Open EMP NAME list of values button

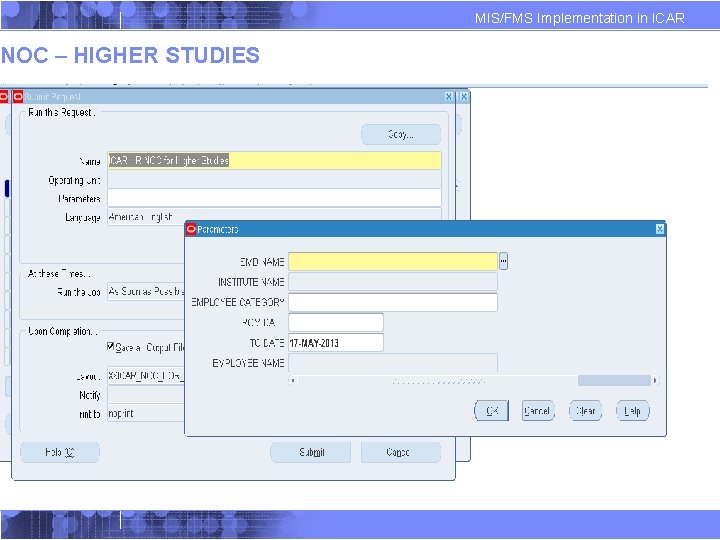pos(503,261)
